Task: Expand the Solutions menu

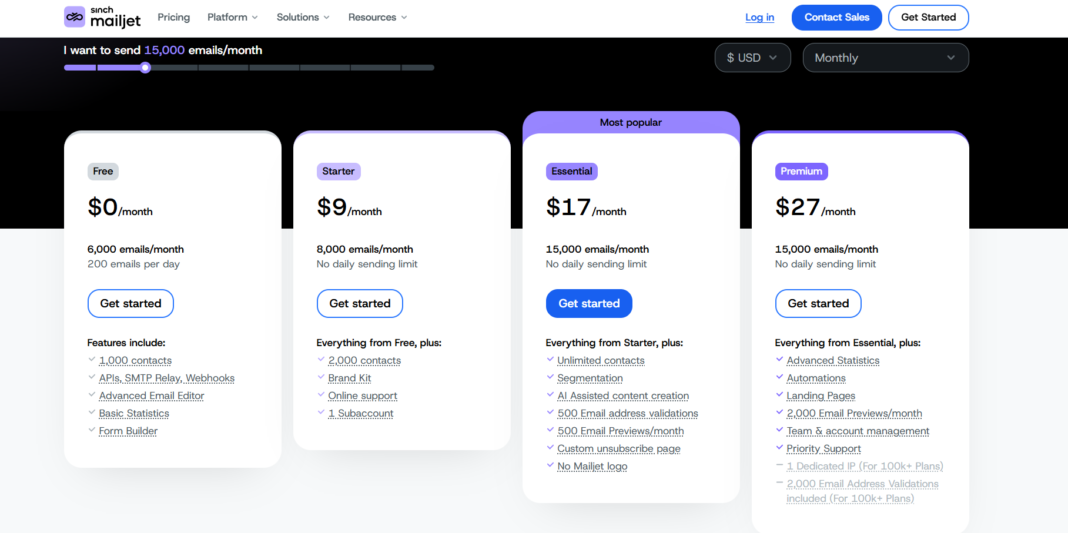Action: pyautogui.click(x=302, y=17)
